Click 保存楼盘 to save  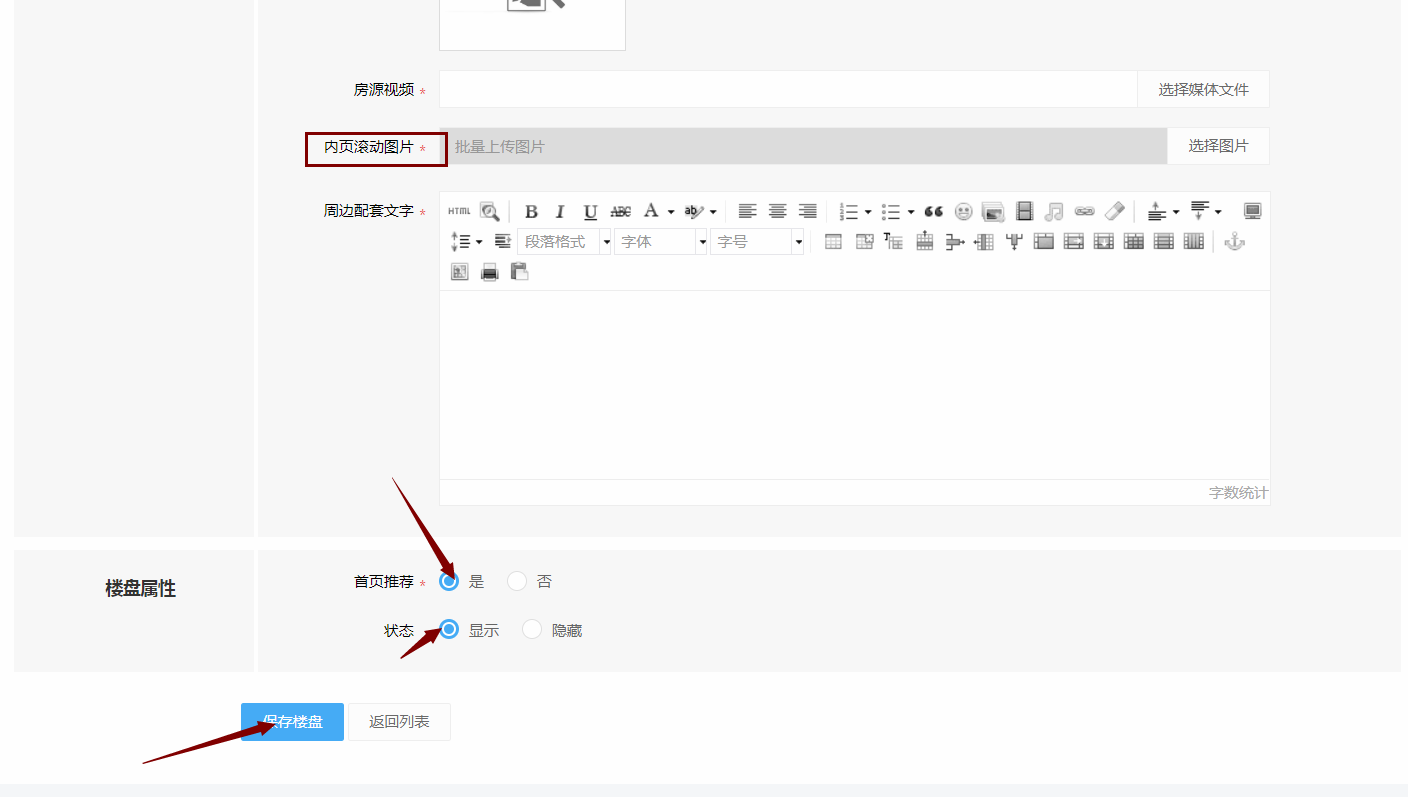pyautogui.click(x=292, y=722)
